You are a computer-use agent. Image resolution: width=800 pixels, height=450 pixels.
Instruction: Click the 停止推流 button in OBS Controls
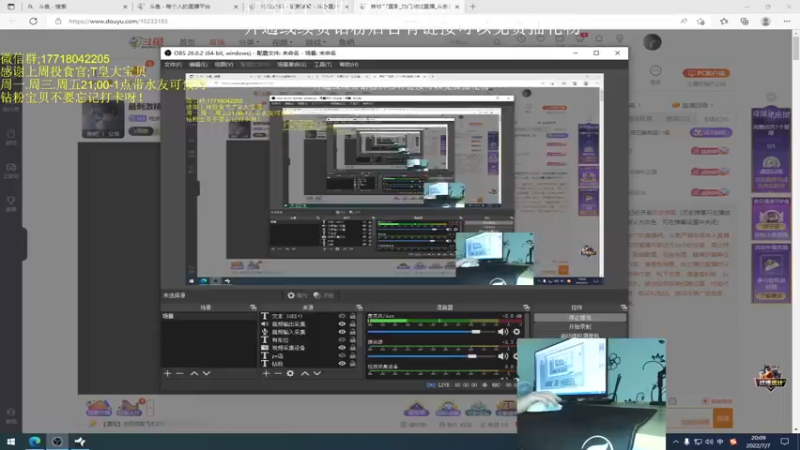[x=580, y=317]
